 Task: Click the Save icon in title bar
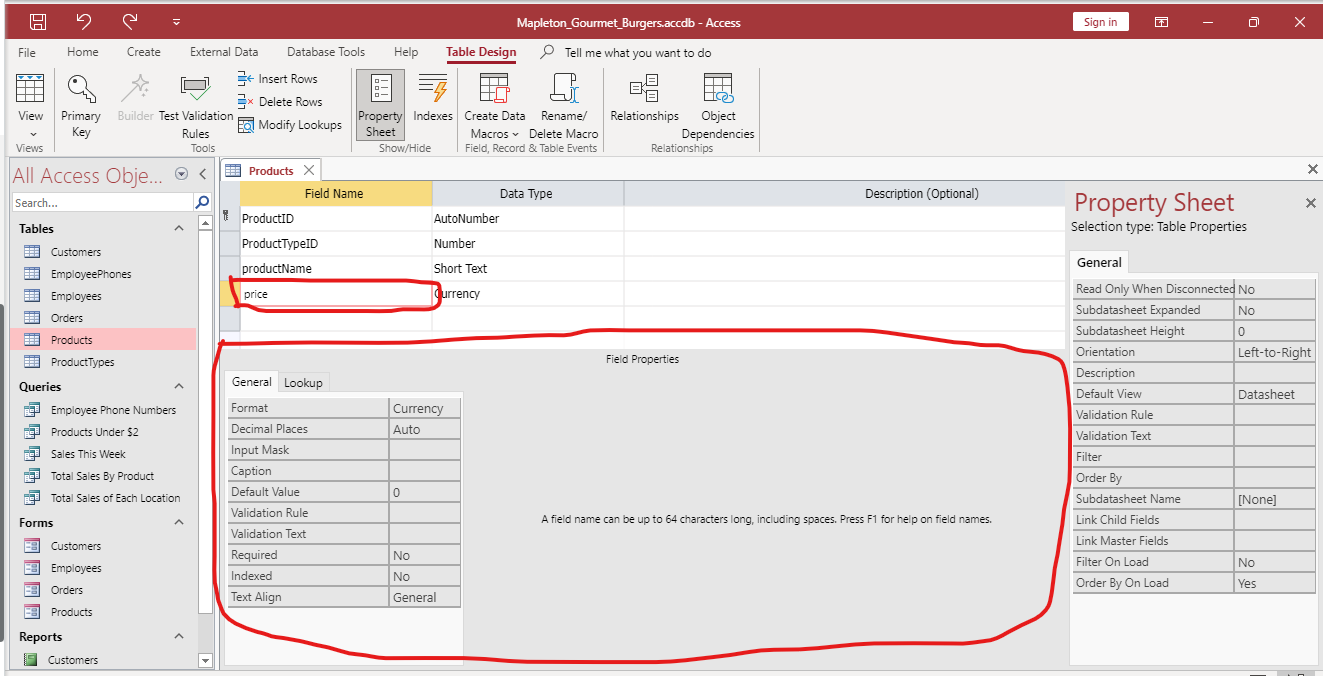pos(37,21)
